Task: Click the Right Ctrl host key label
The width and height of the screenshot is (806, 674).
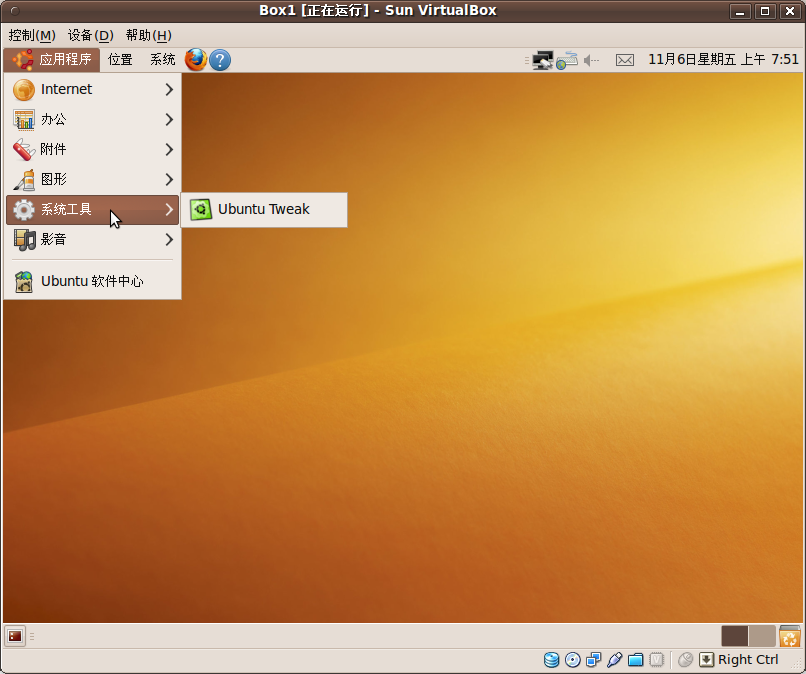Action: pos(748,660)
